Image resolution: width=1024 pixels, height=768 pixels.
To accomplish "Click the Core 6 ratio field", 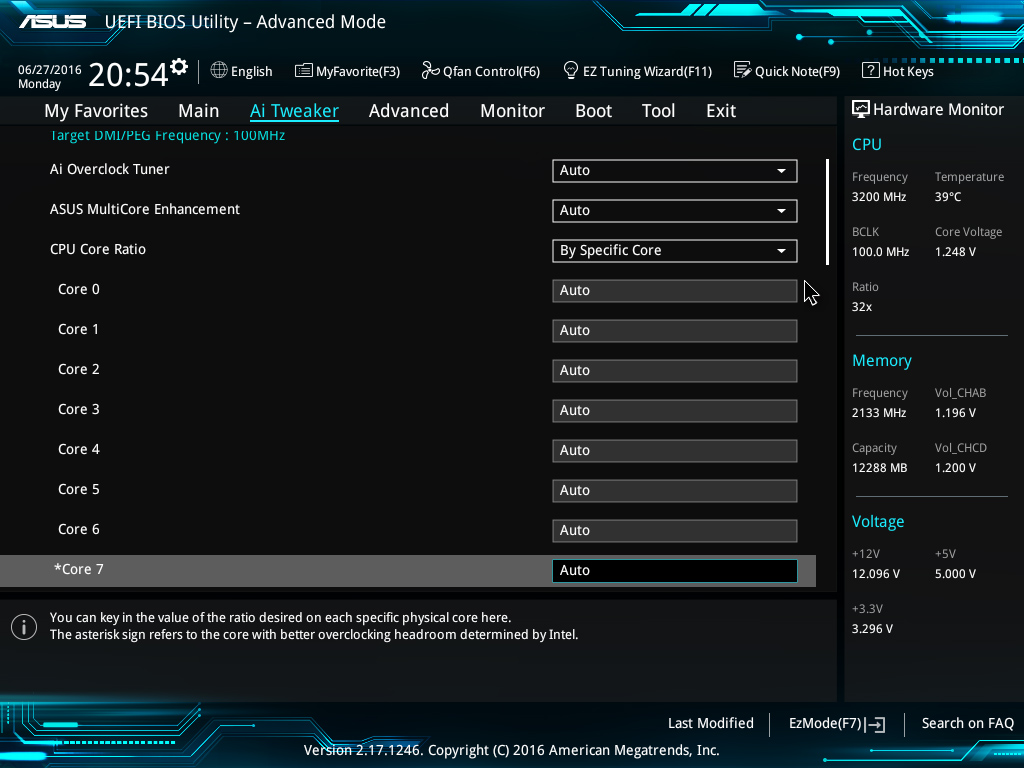I will pyautogui.click(x=675, y=530).
